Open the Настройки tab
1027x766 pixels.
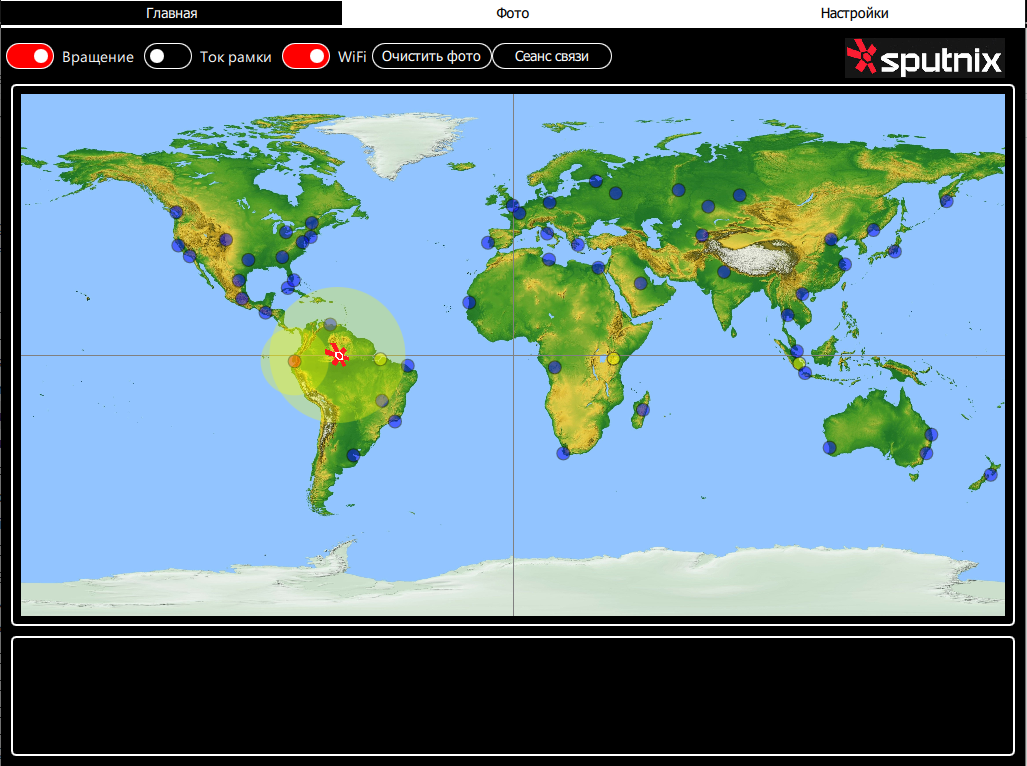pos(855,13)
